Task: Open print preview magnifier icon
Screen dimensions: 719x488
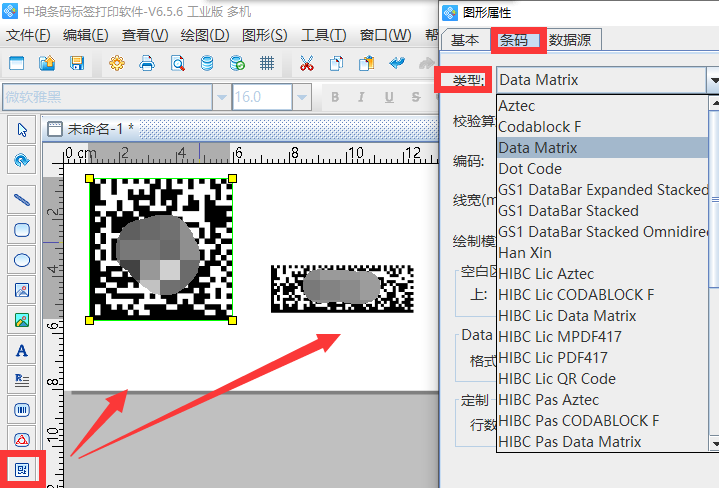Action: pyautogui.click(x=177, y=63)
